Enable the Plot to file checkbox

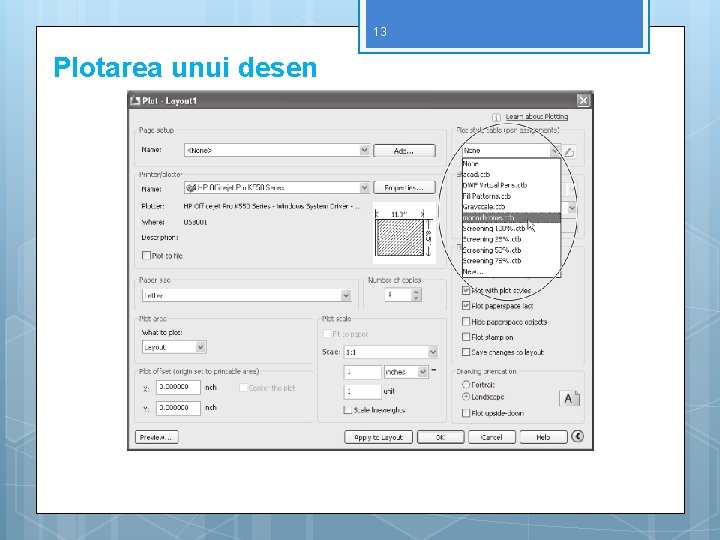pyautogui.click(x=146, y=255)
